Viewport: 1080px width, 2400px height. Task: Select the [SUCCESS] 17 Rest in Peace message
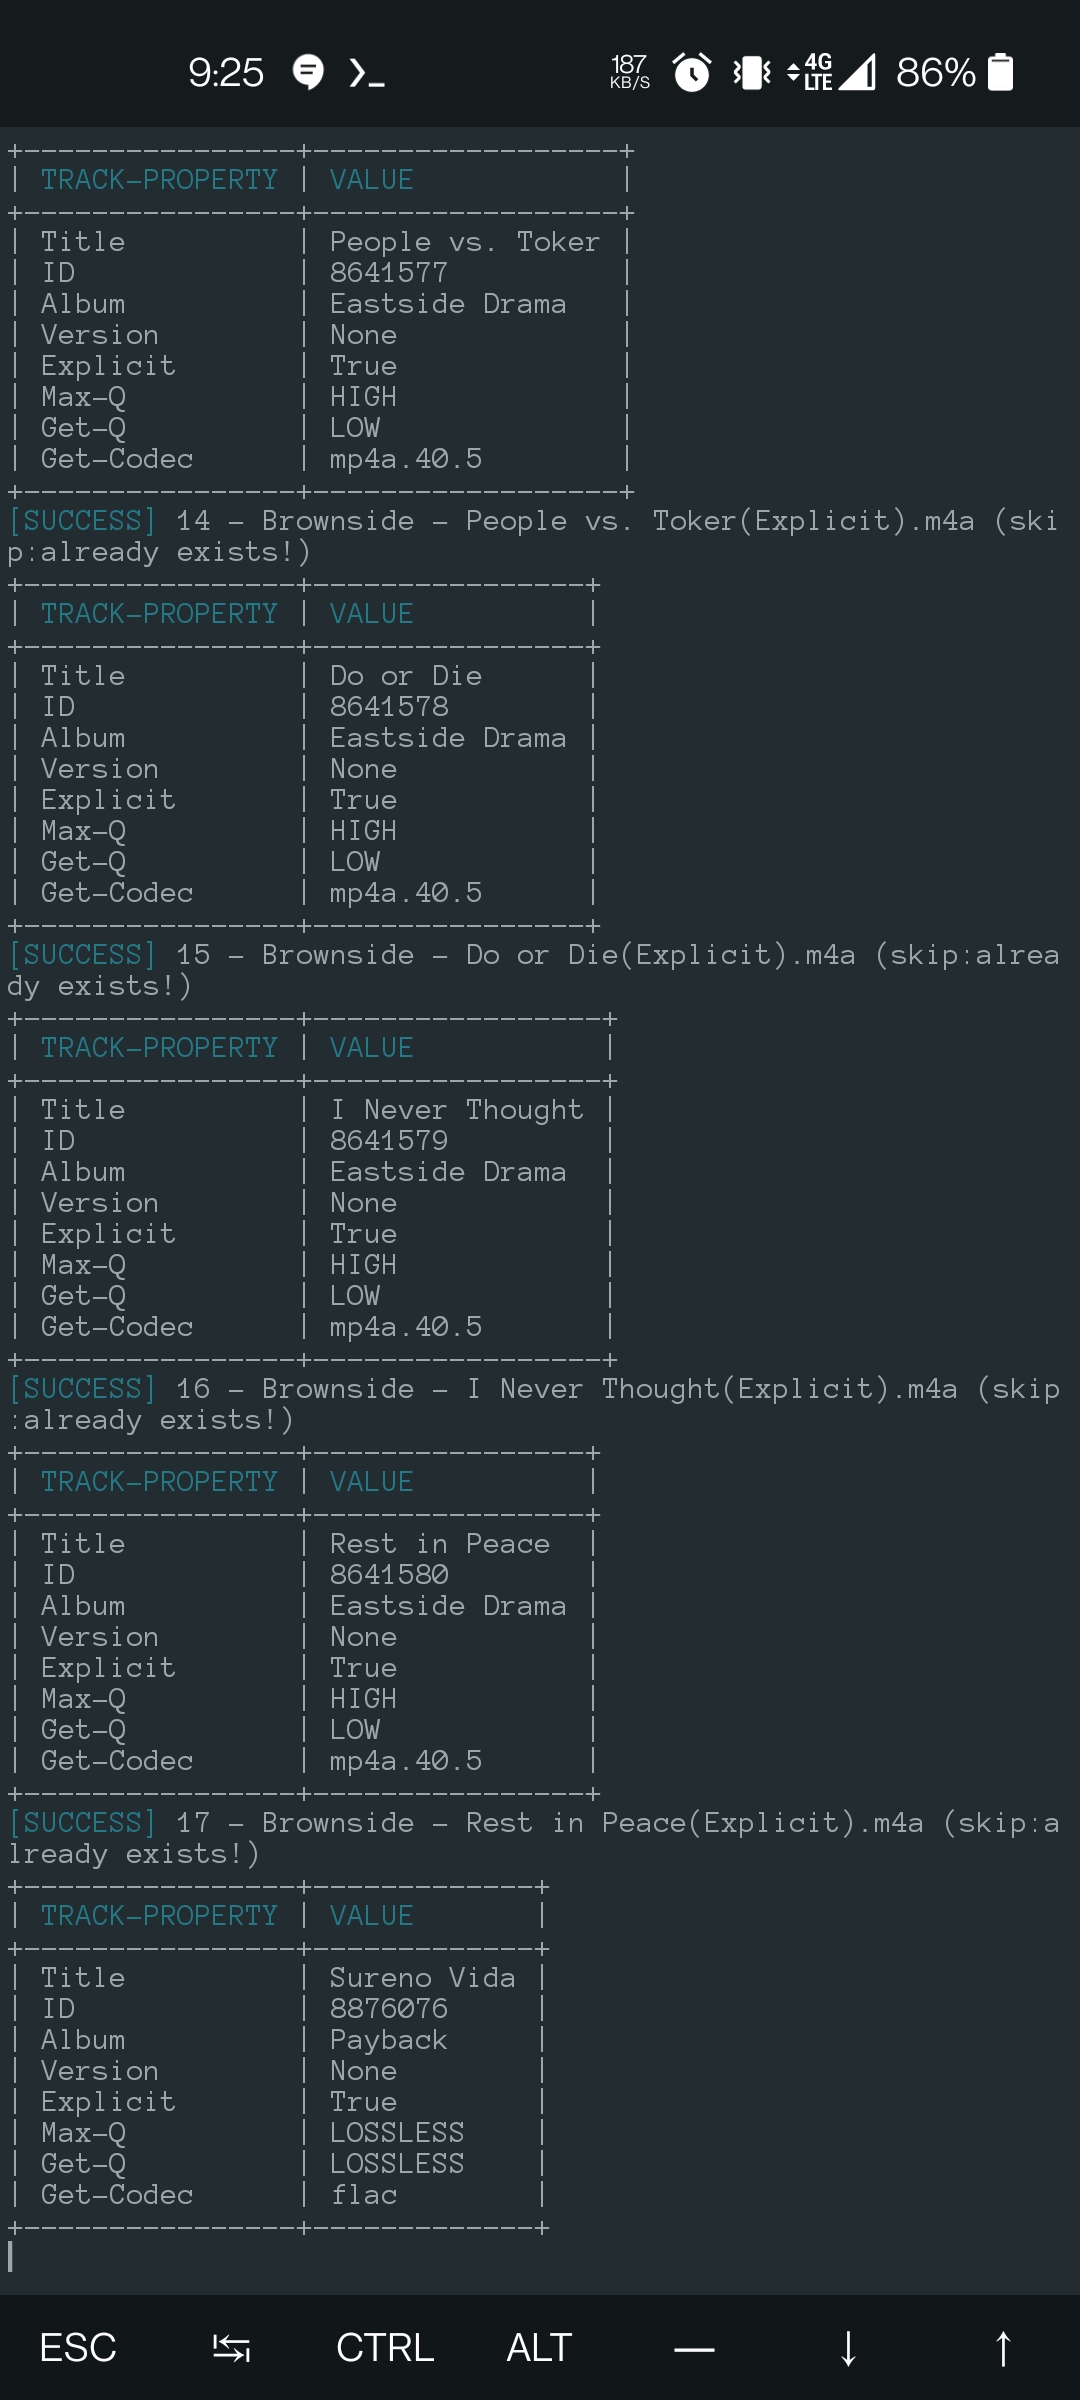[x=400, y=1822]
